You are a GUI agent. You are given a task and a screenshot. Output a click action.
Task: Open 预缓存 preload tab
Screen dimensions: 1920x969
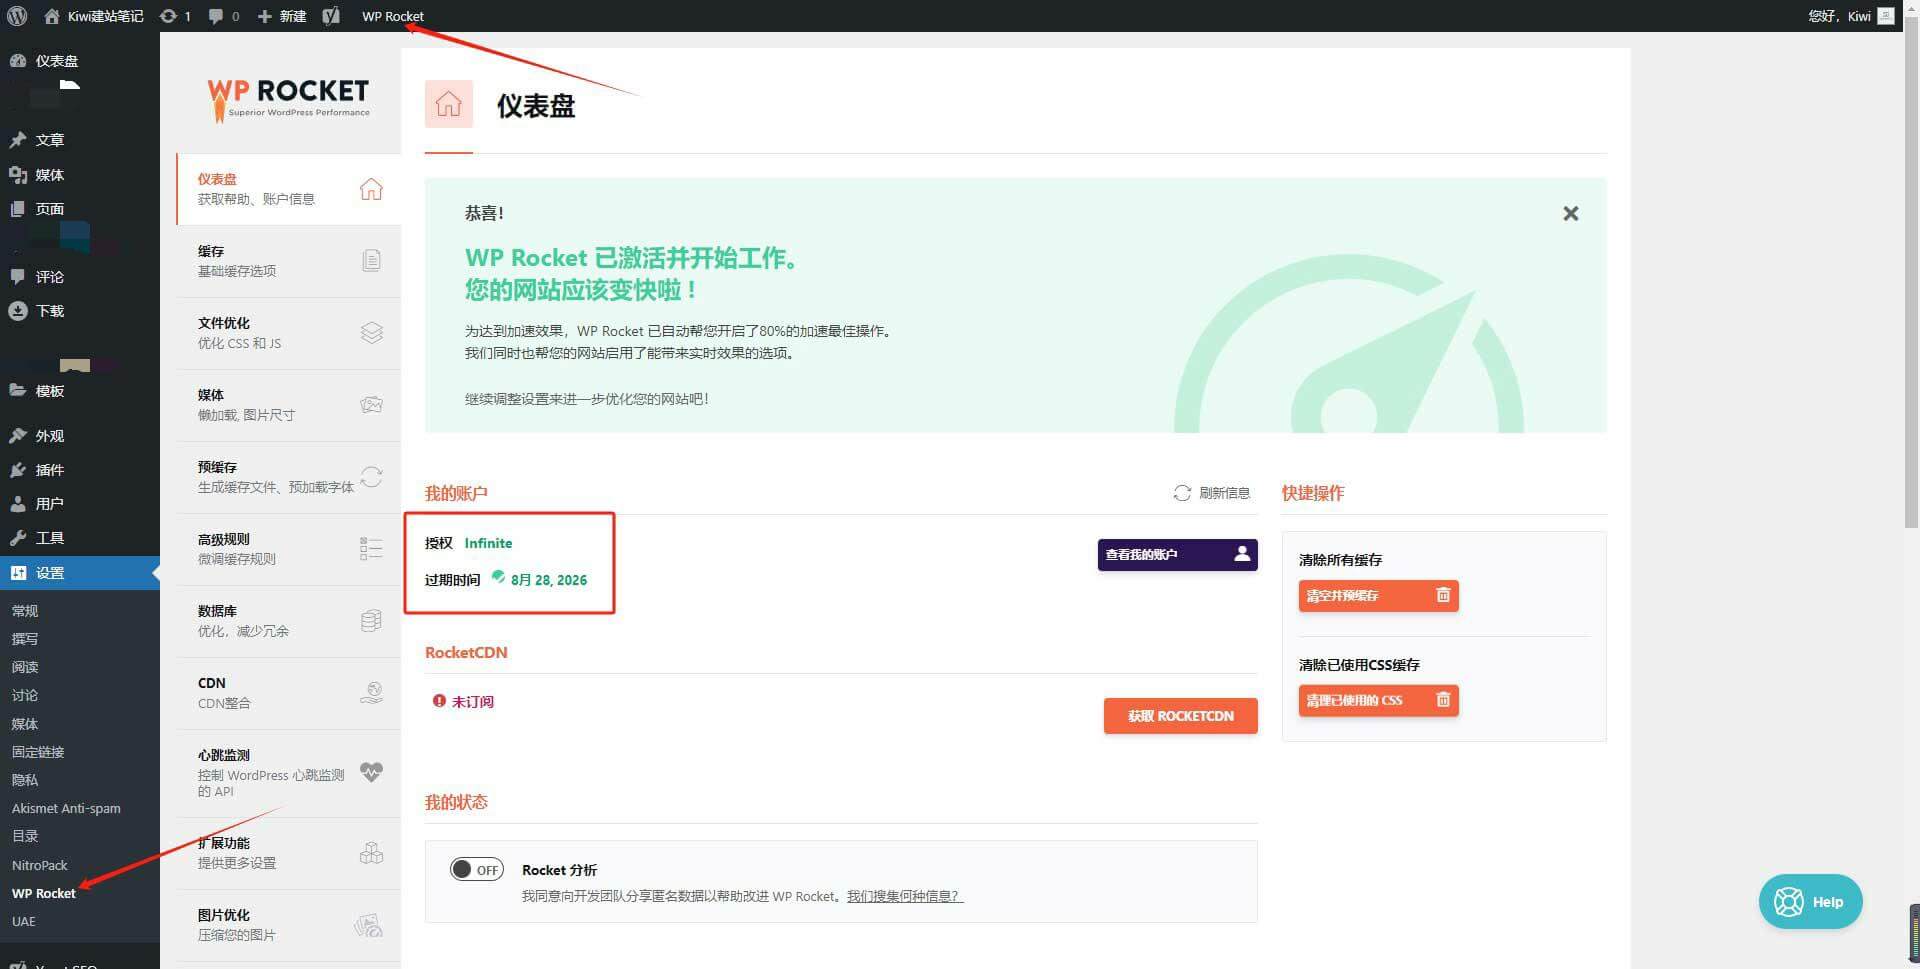coord(289,476)
